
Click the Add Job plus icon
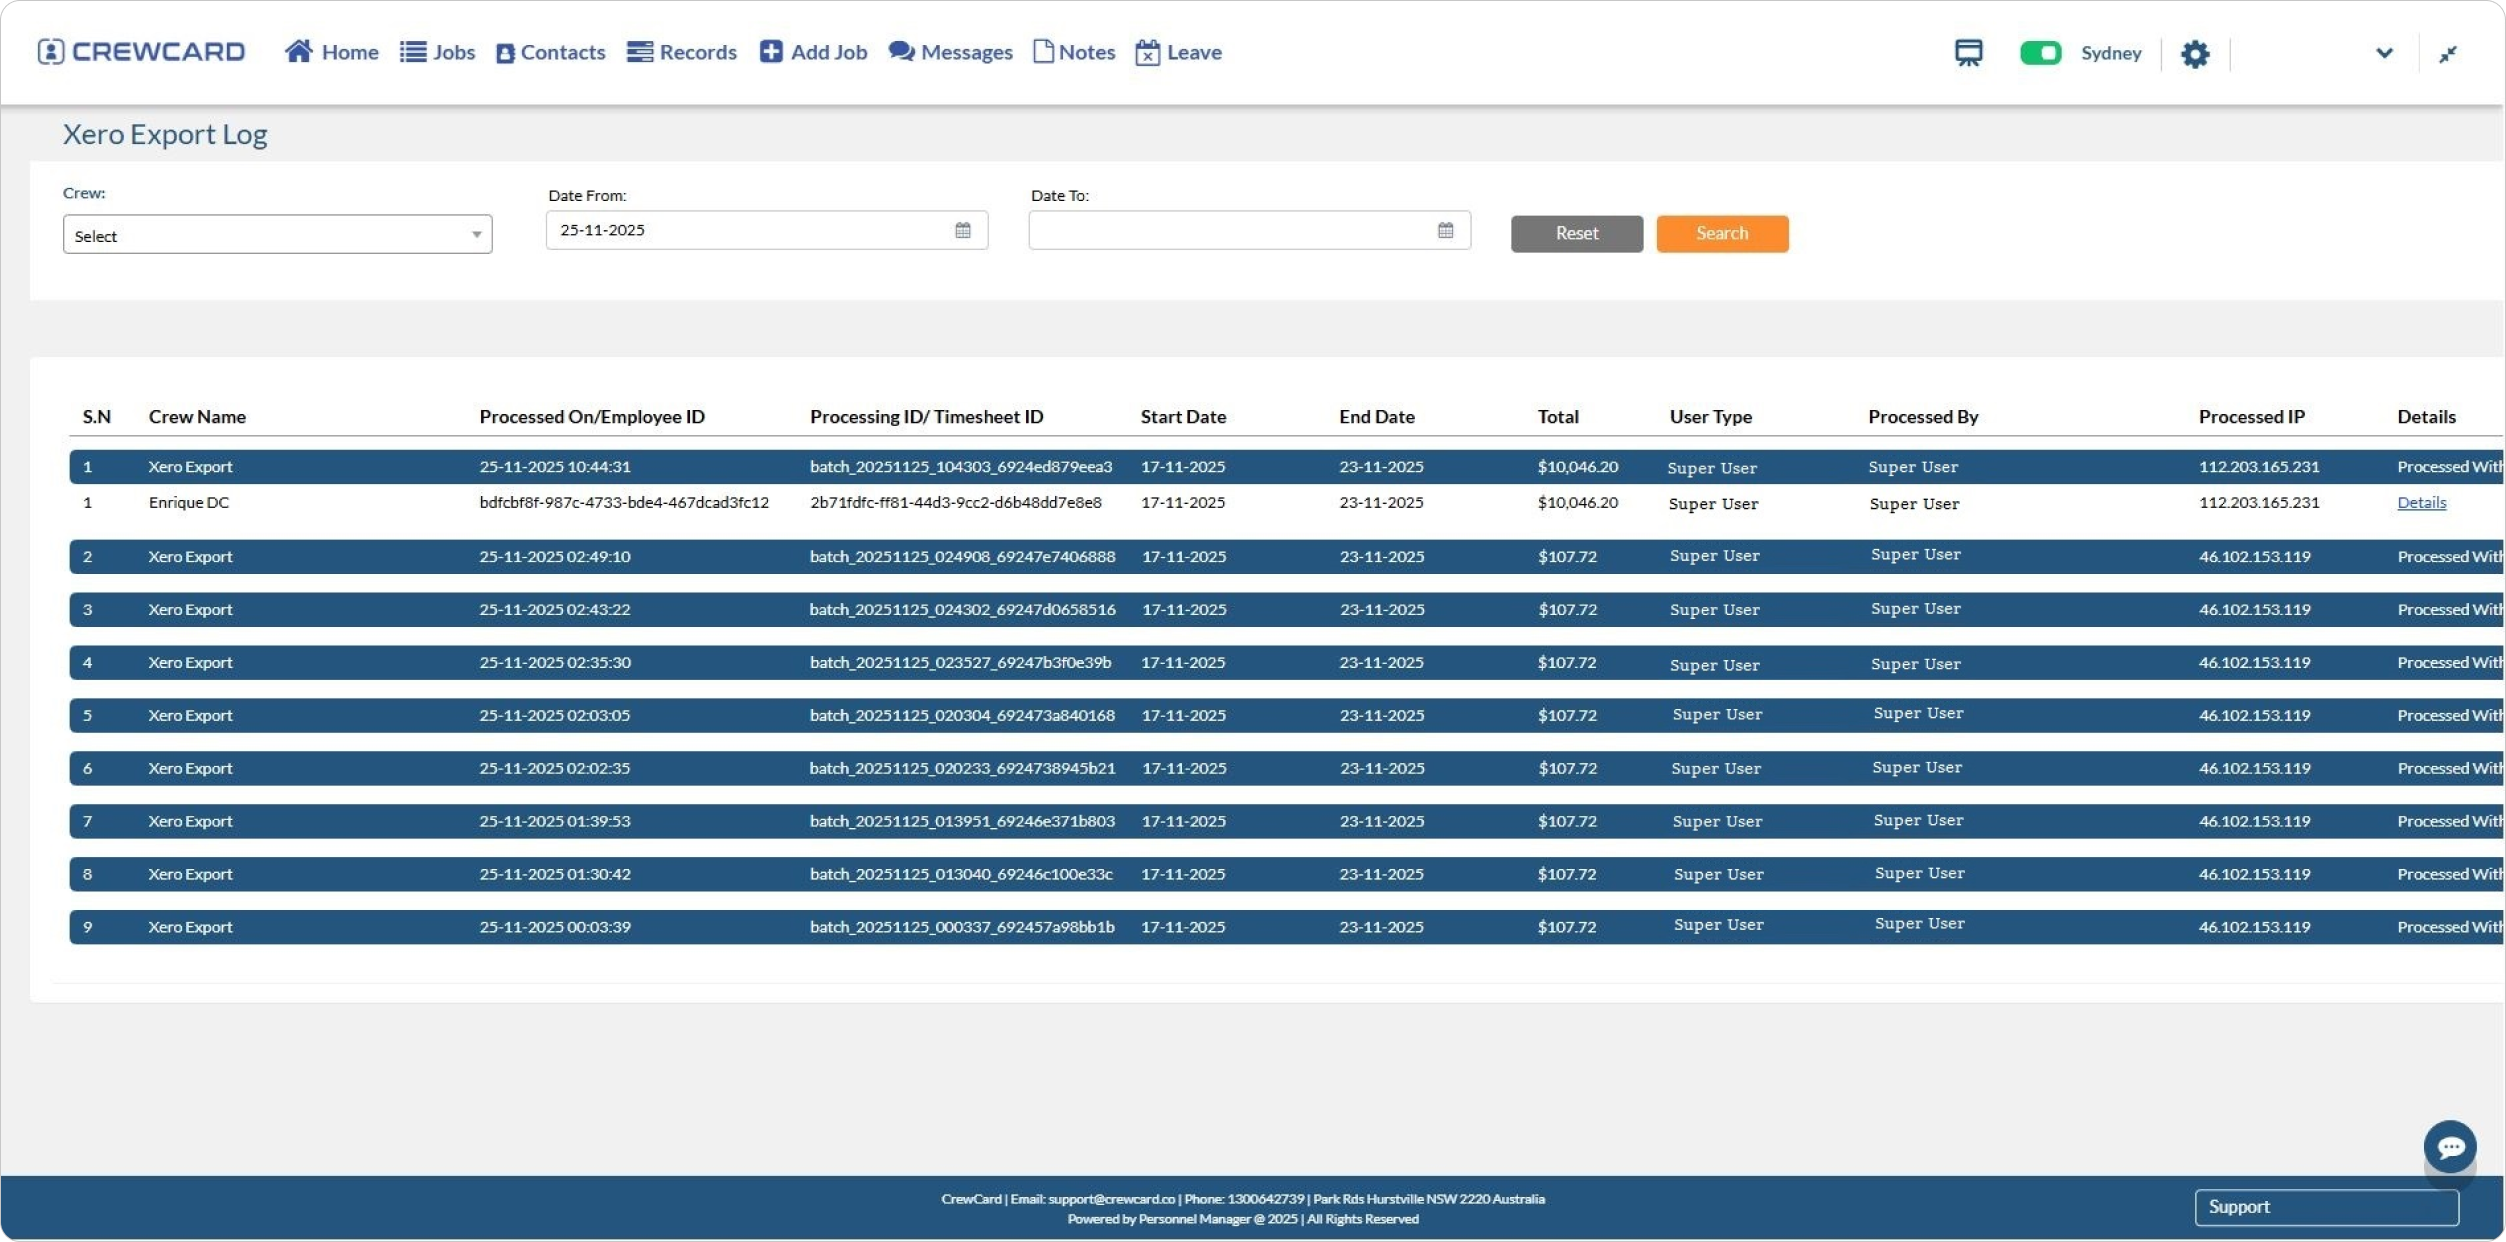(770, 51)
